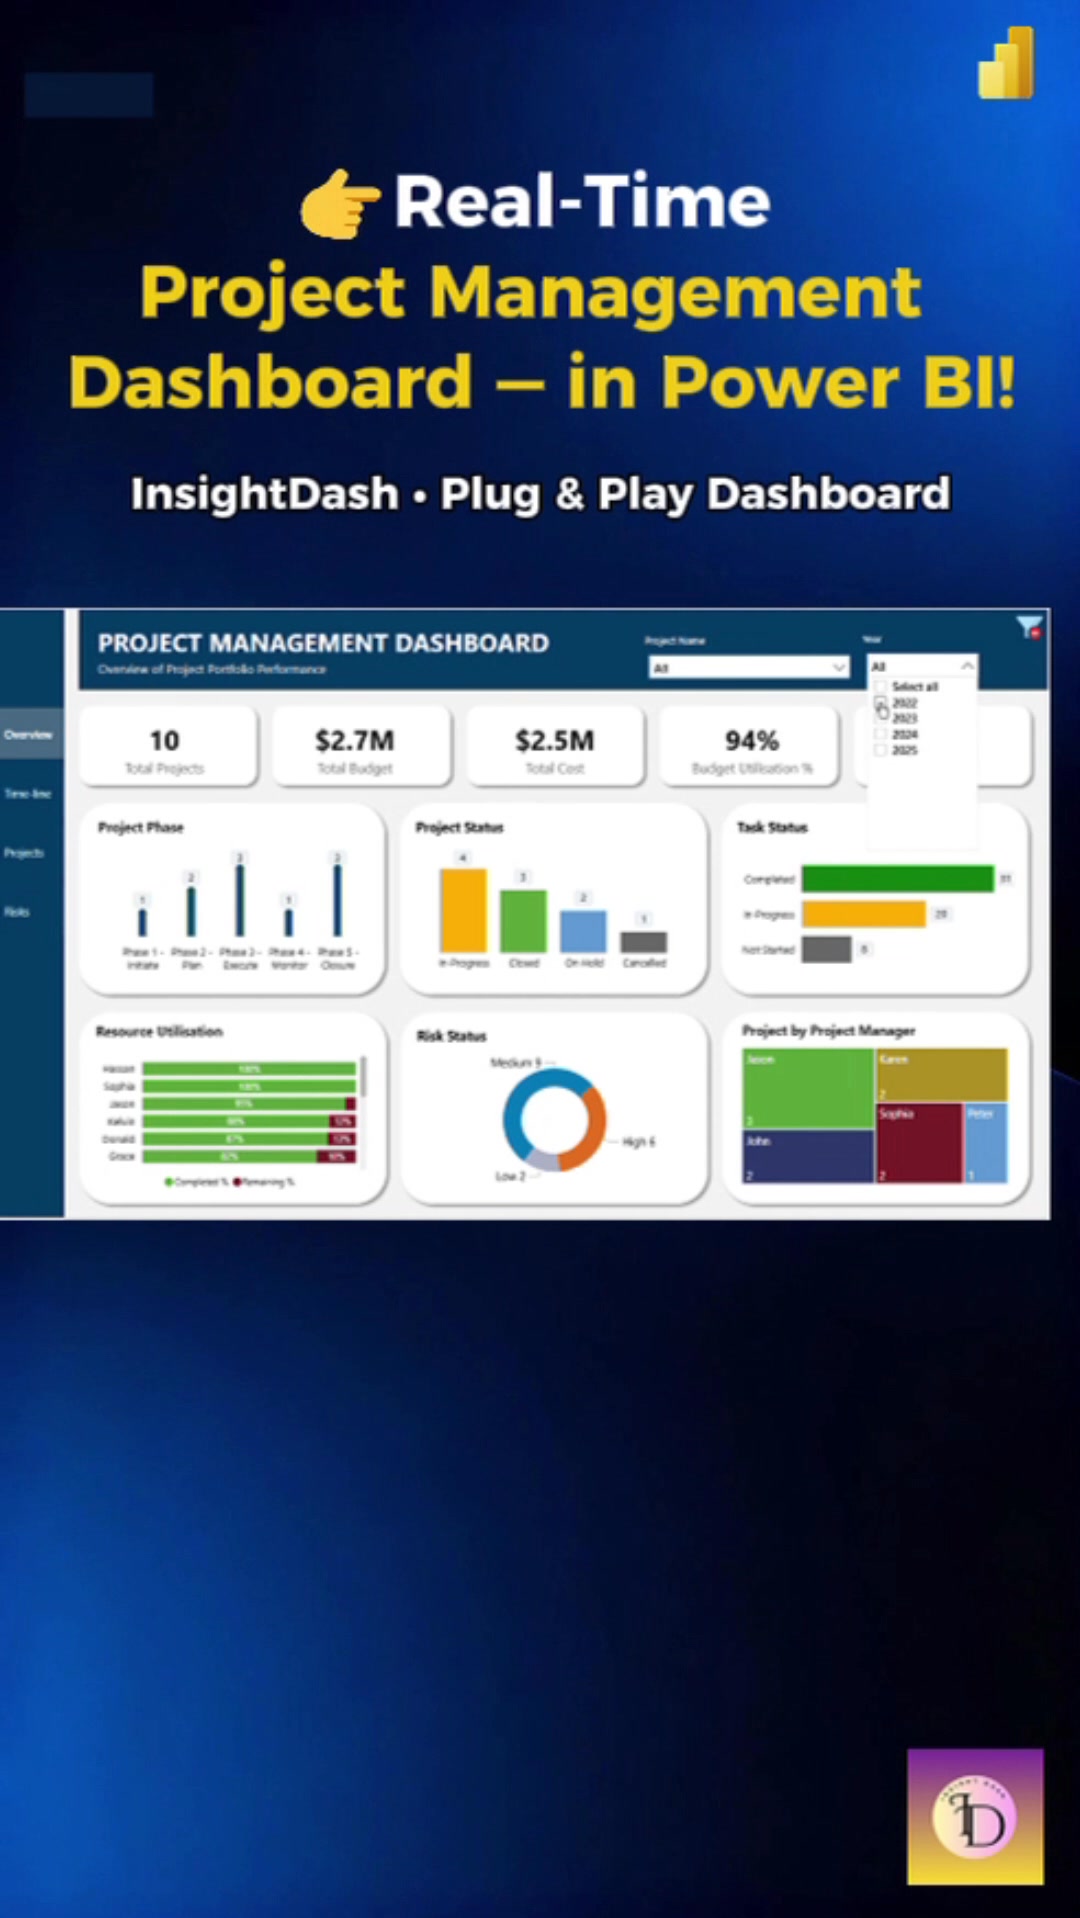Open the Risks sidebar tab
Viewport: 1080px width, 1918px height.
pyautogui.click(x=17, y=911)
